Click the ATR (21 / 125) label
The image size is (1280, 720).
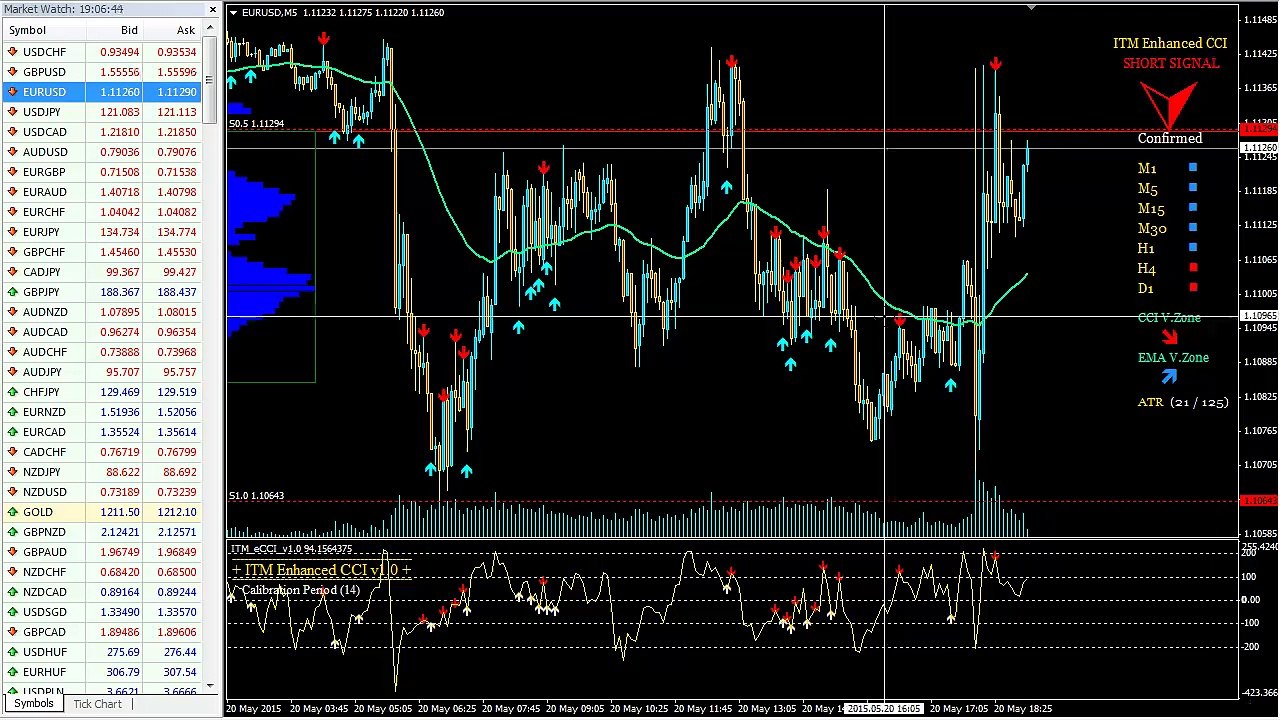coord(1183,402)
